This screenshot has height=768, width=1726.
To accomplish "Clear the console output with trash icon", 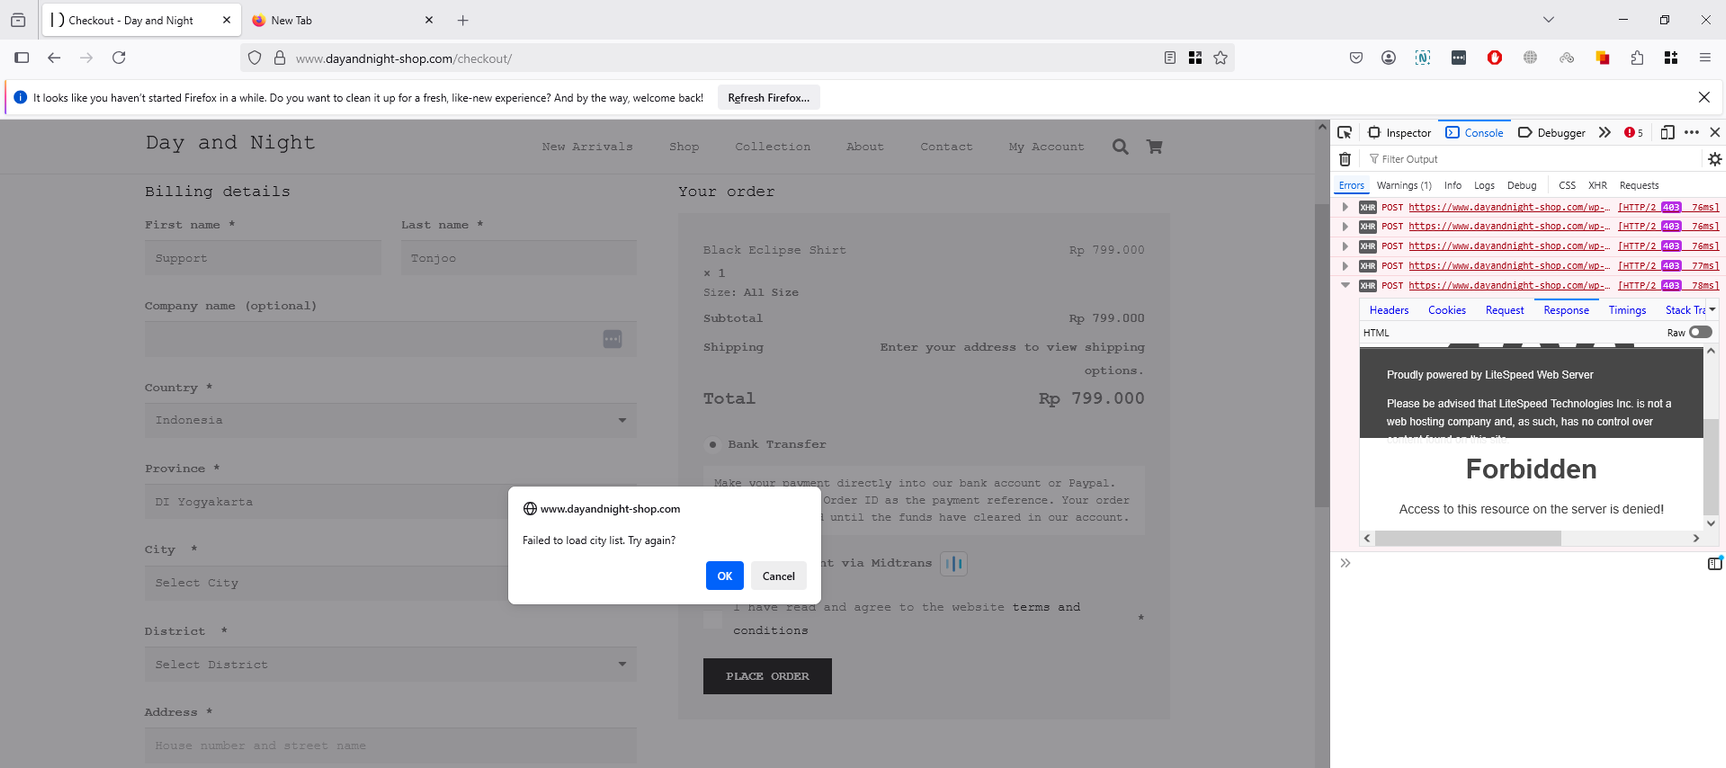I will click(x=1345, y=159).
